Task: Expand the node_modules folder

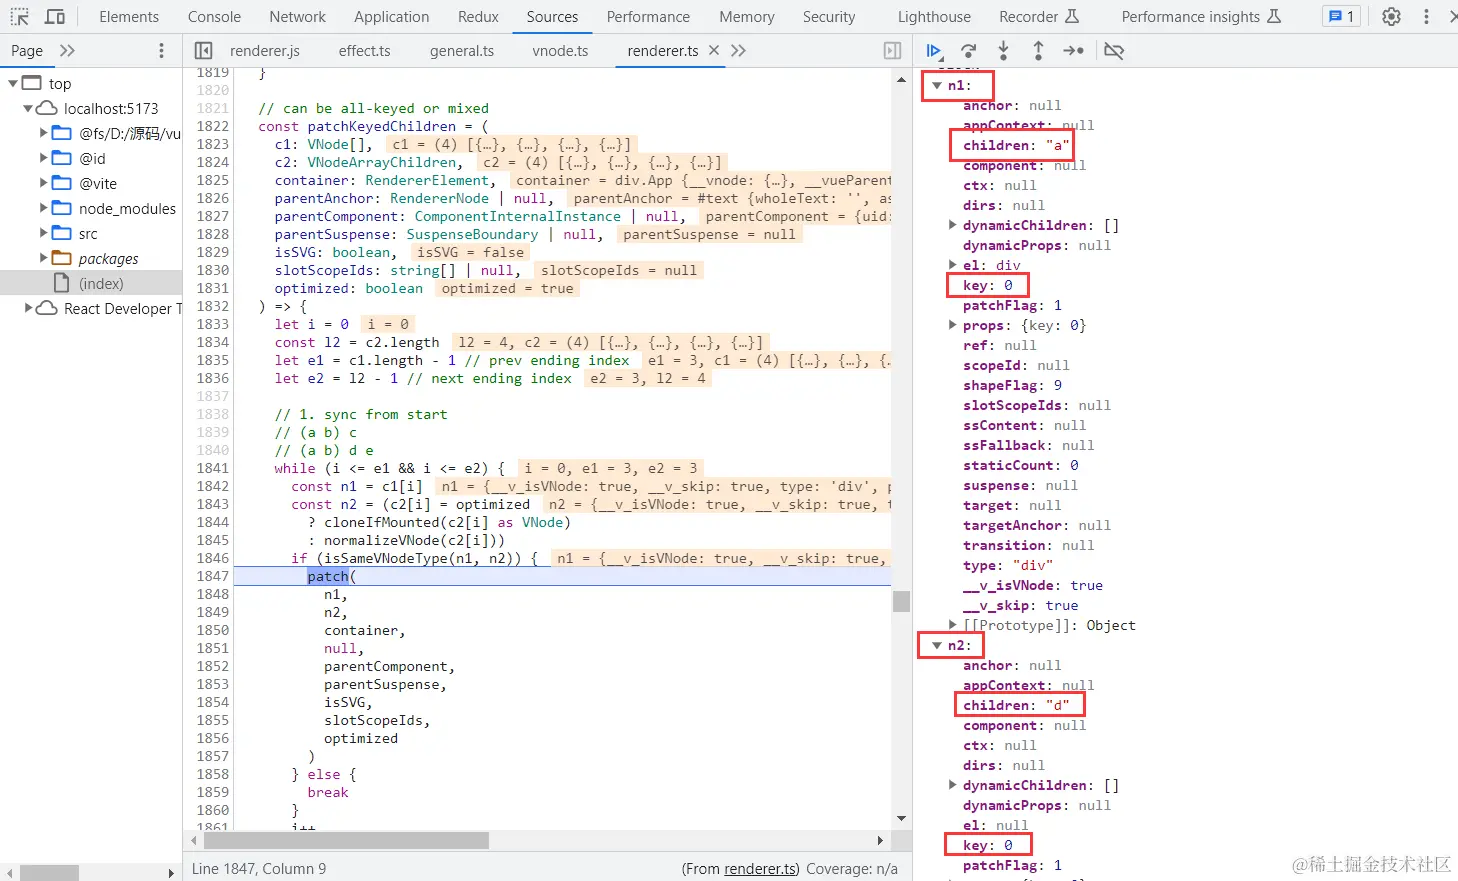Action: [43, 209]
